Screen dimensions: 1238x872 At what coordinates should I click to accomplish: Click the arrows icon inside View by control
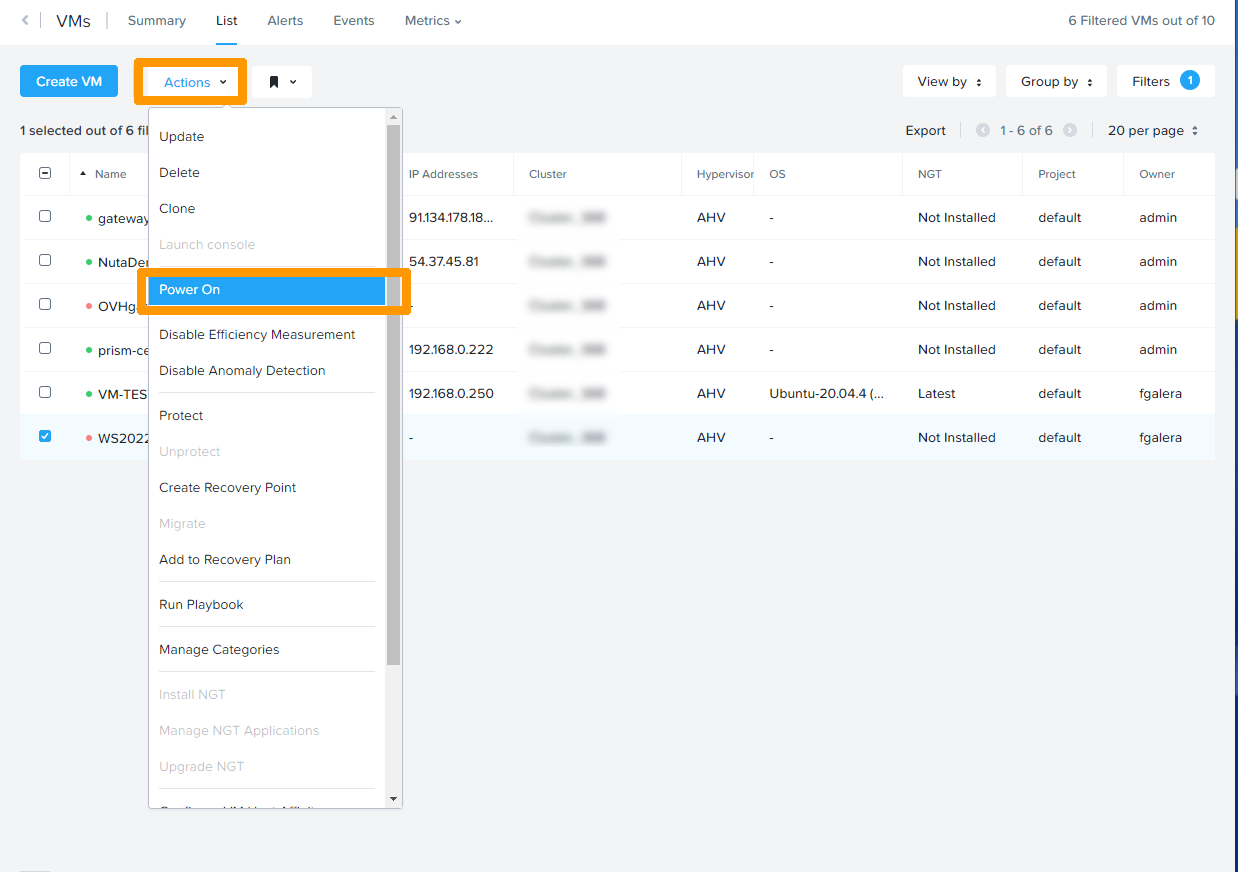coord(978,81)
